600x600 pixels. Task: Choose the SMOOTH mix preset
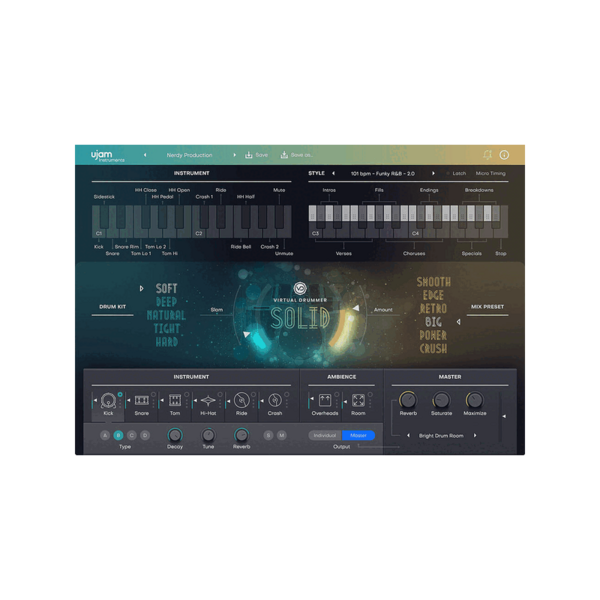(434, 282)
